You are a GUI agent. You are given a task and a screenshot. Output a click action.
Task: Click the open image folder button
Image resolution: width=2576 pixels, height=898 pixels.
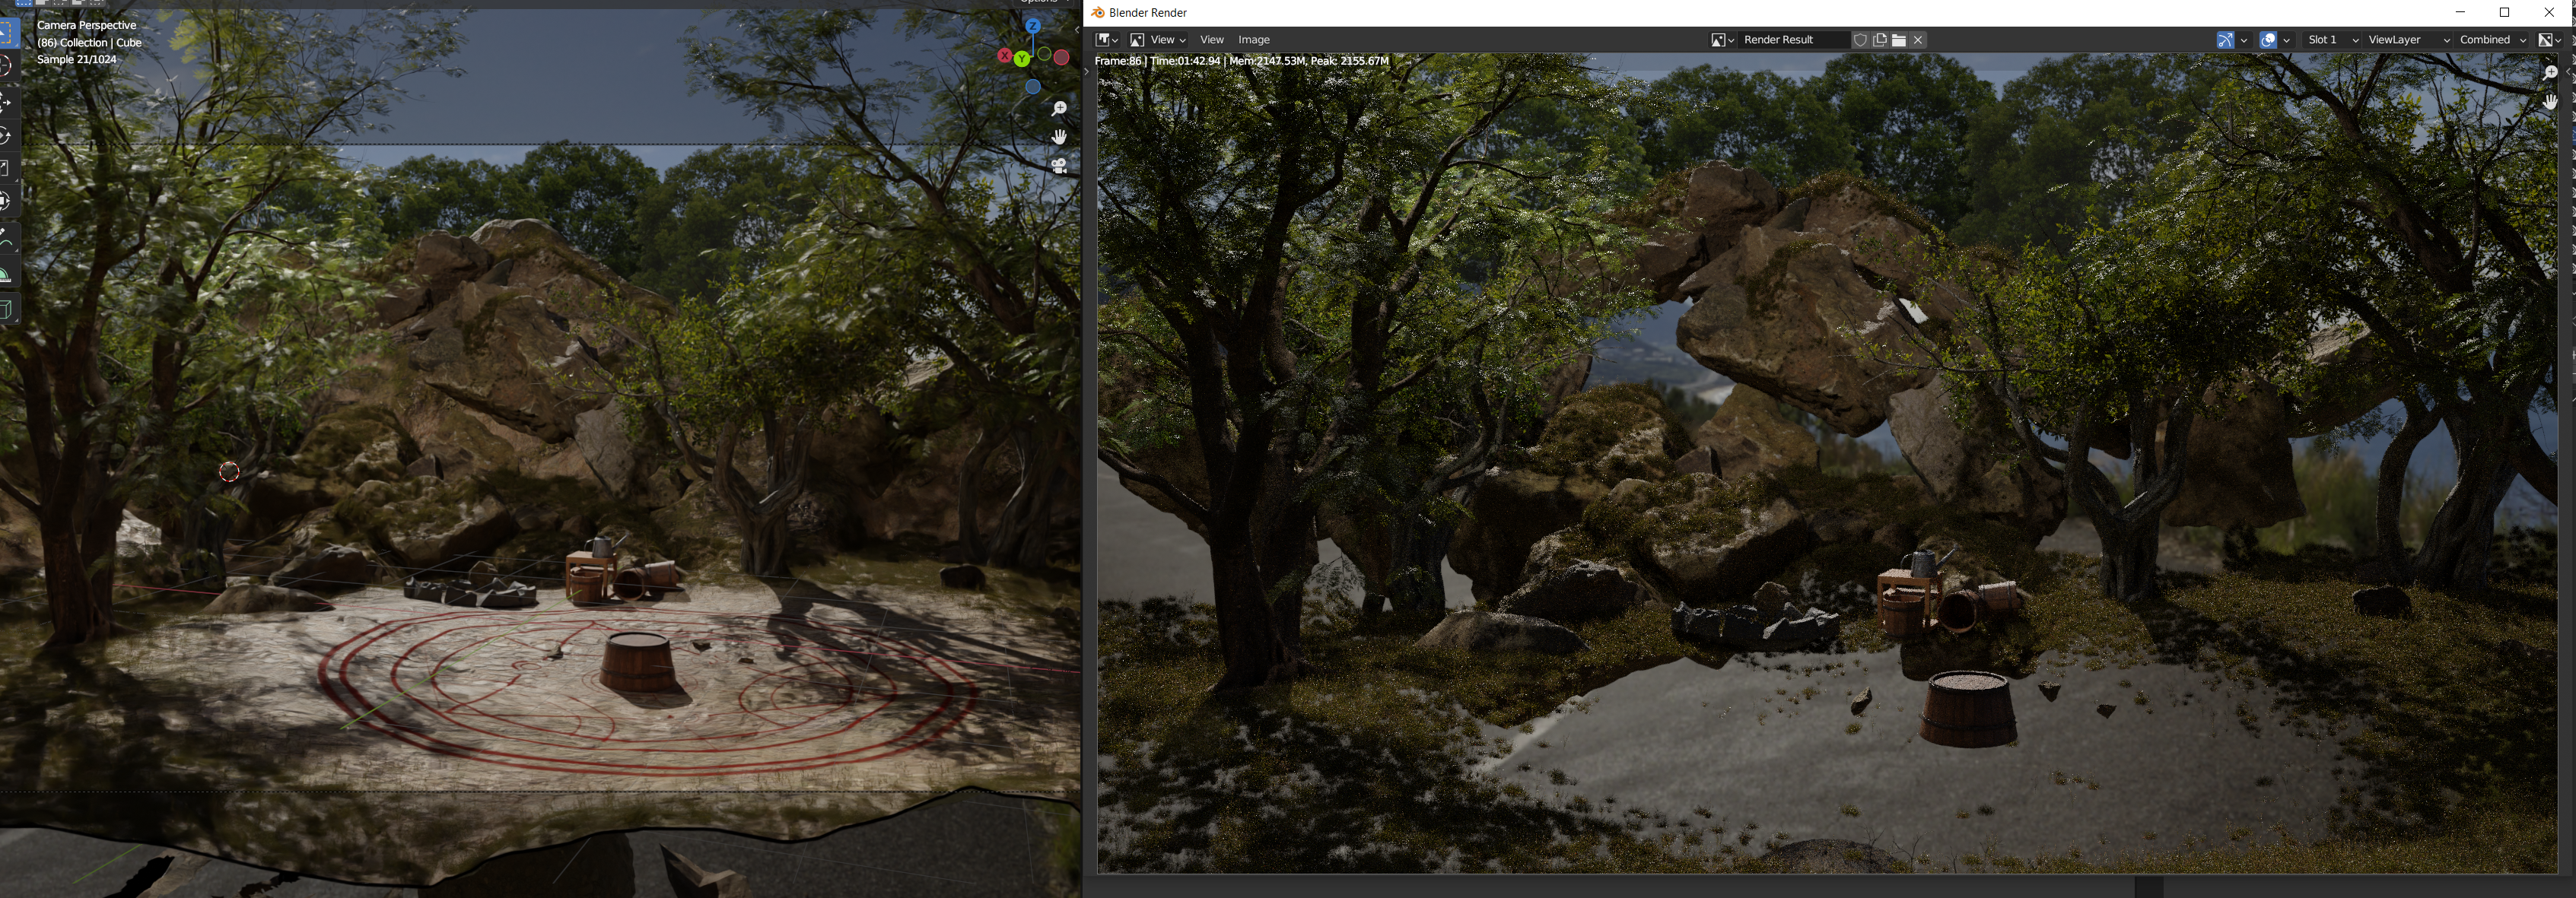coord(1898,40)
